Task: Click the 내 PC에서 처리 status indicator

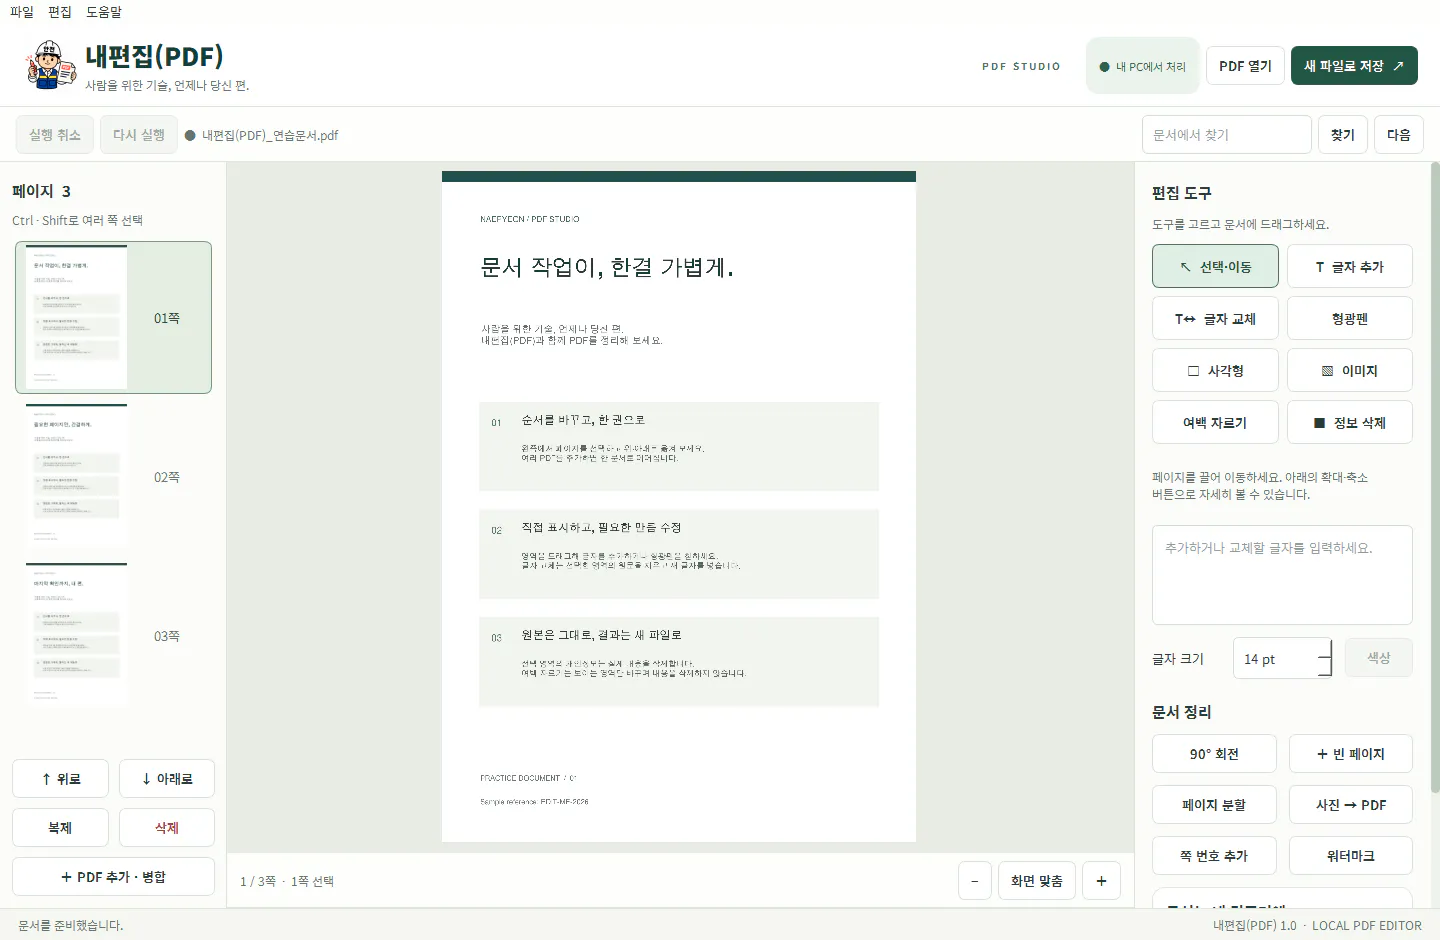Action: click(1143, 66)
